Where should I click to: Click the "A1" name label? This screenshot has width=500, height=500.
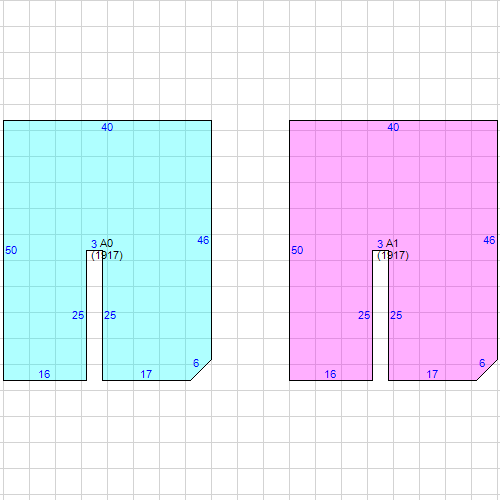pos(392,243)
